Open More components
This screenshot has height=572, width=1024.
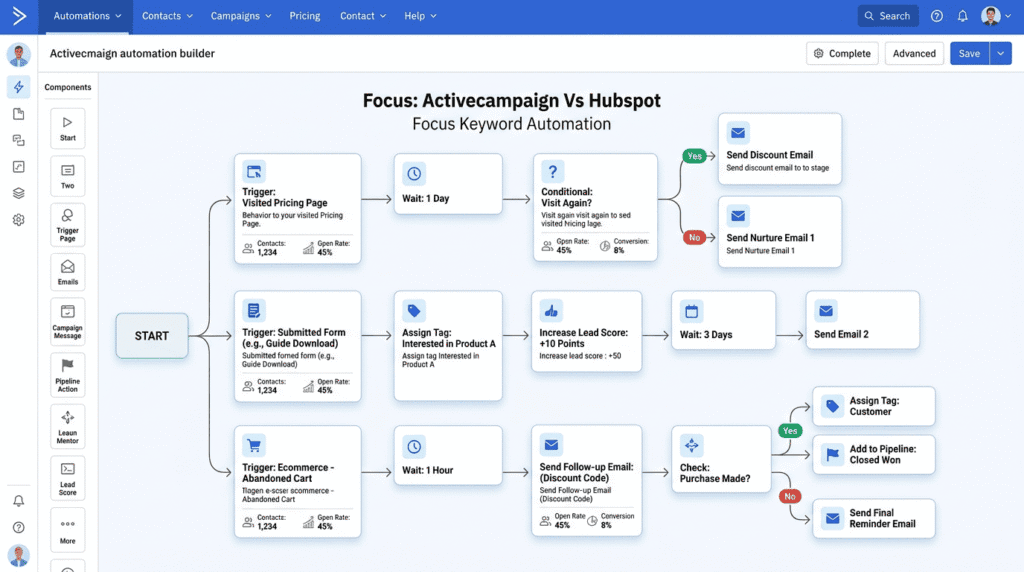(x=68, y=531)
